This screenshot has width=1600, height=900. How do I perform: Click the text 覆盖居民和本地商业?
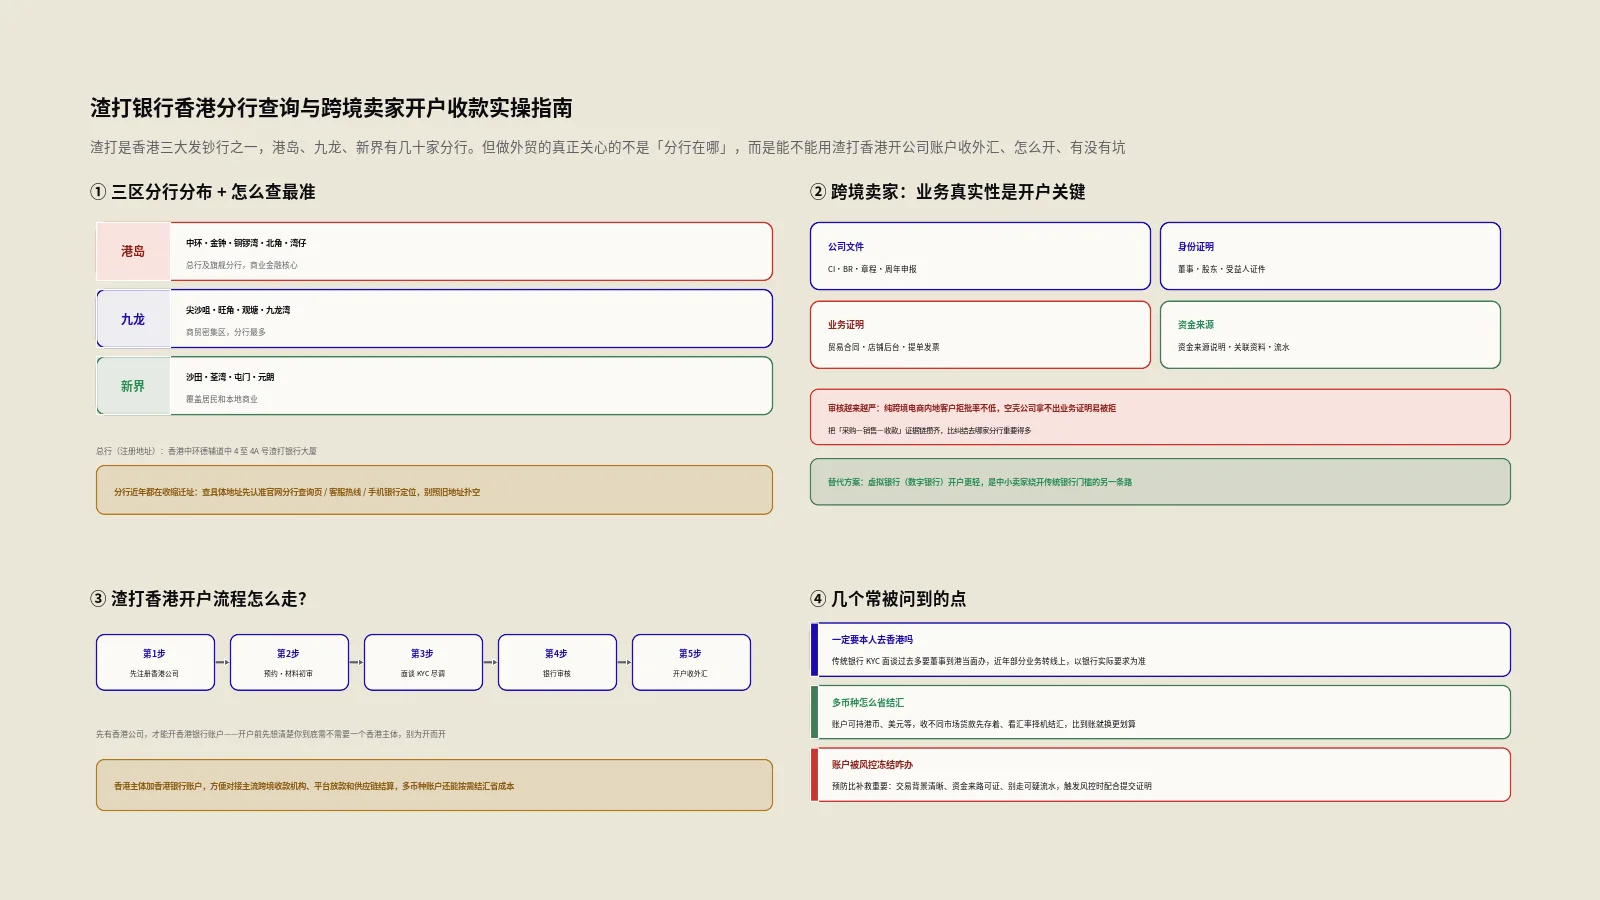pos(222,399)
